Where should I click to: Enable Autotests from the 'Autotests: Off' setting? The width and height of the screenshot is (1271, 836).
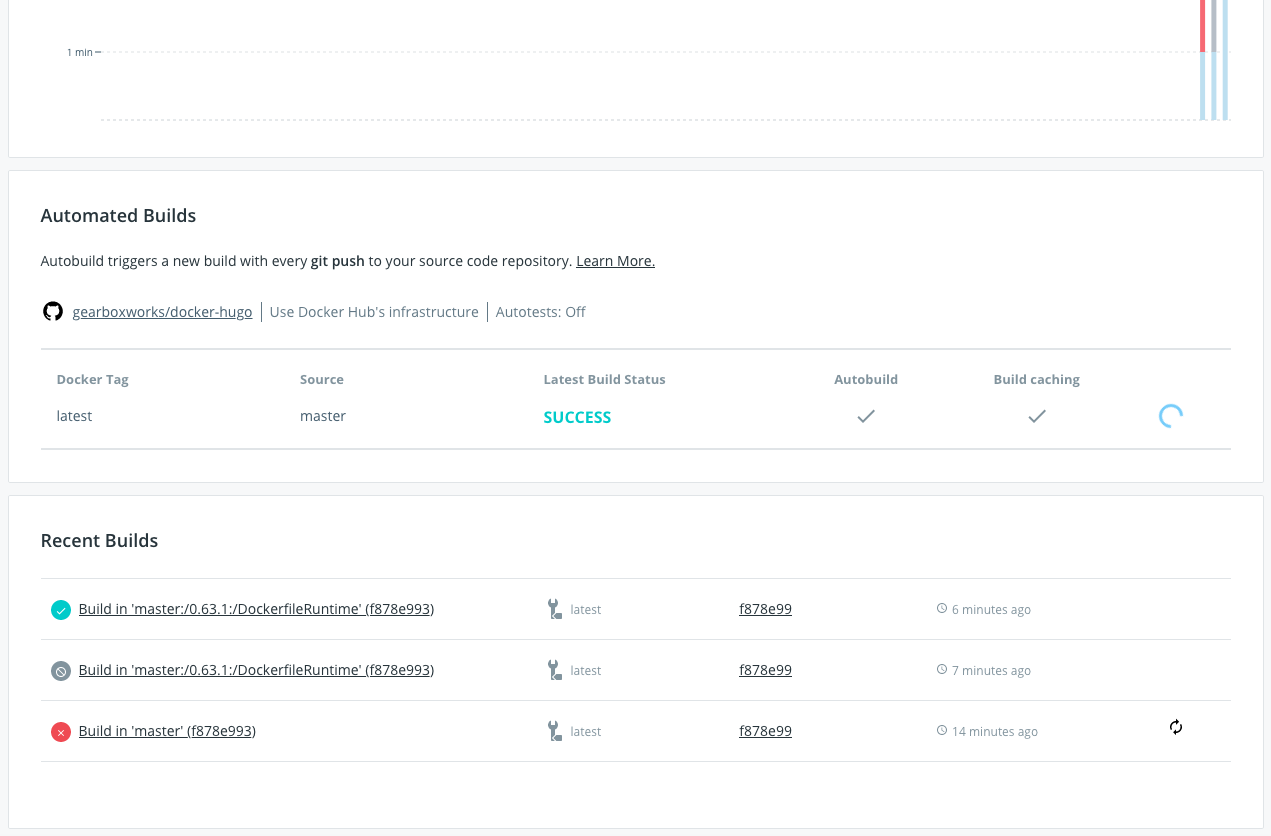click(541, 311)
